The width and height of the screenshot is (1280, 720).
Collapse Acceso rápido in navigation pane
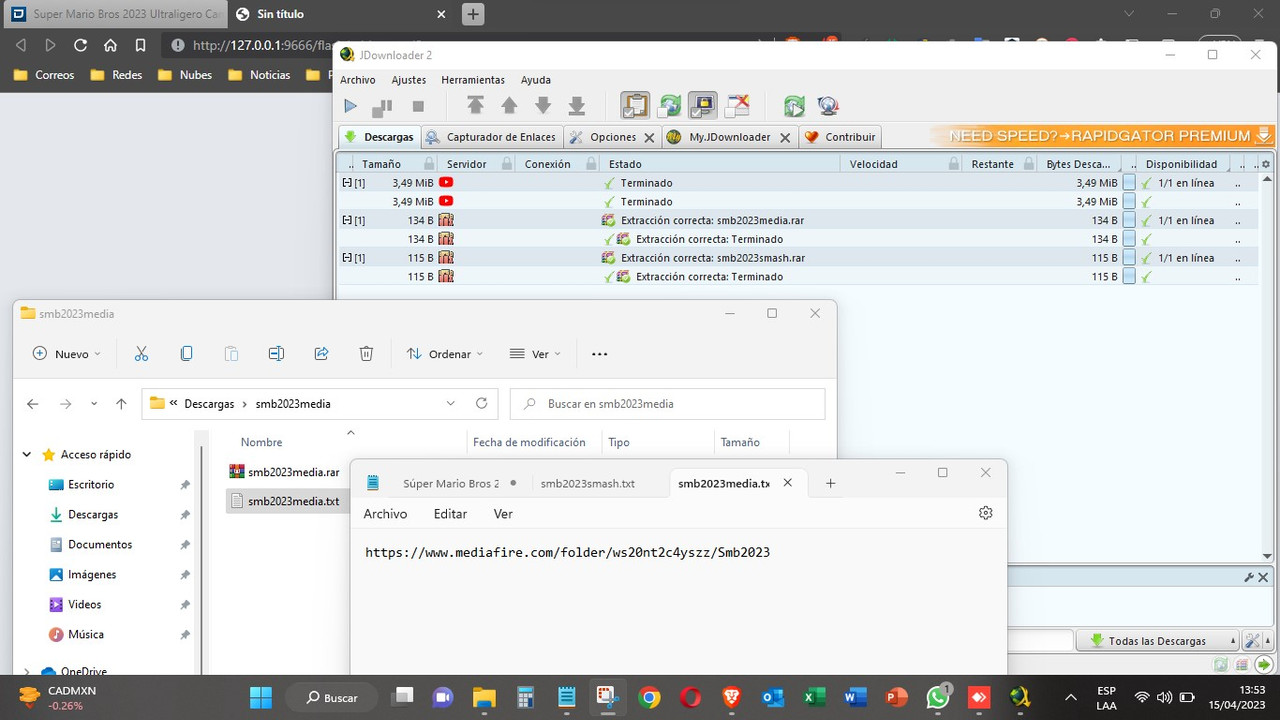click(x=27, y=455)
